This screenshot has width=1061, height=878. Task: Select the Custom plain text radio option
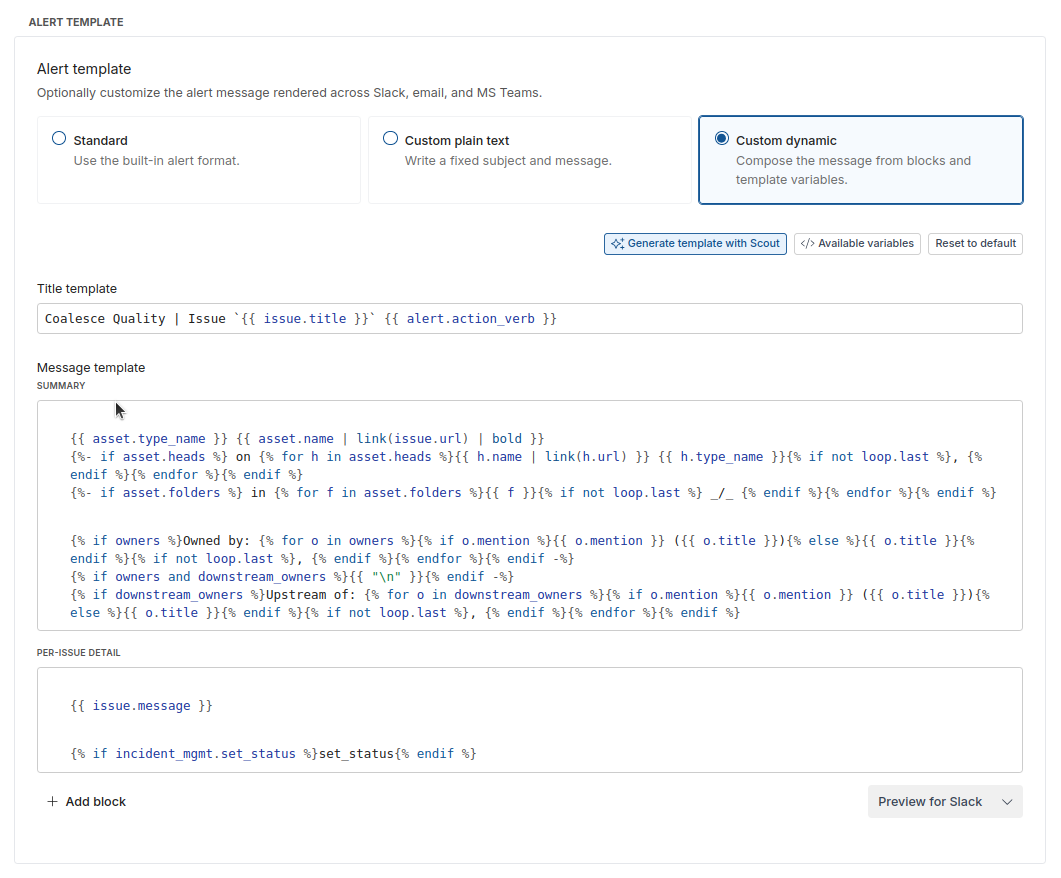point(390,139)
